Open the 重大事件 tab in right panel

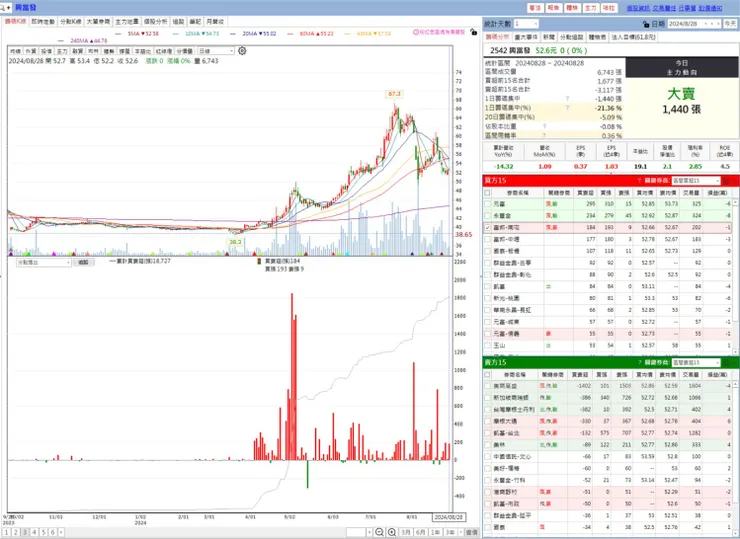pyautogui.click(x=526, y=37)
